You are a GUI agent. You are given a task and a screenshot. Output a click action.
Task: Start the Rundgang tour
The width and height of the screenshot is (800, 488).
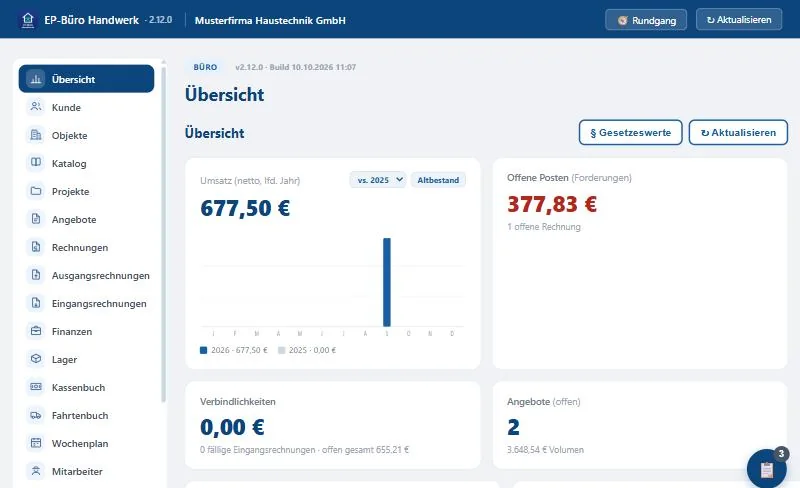pyautogui.click(x=646, y=20)
